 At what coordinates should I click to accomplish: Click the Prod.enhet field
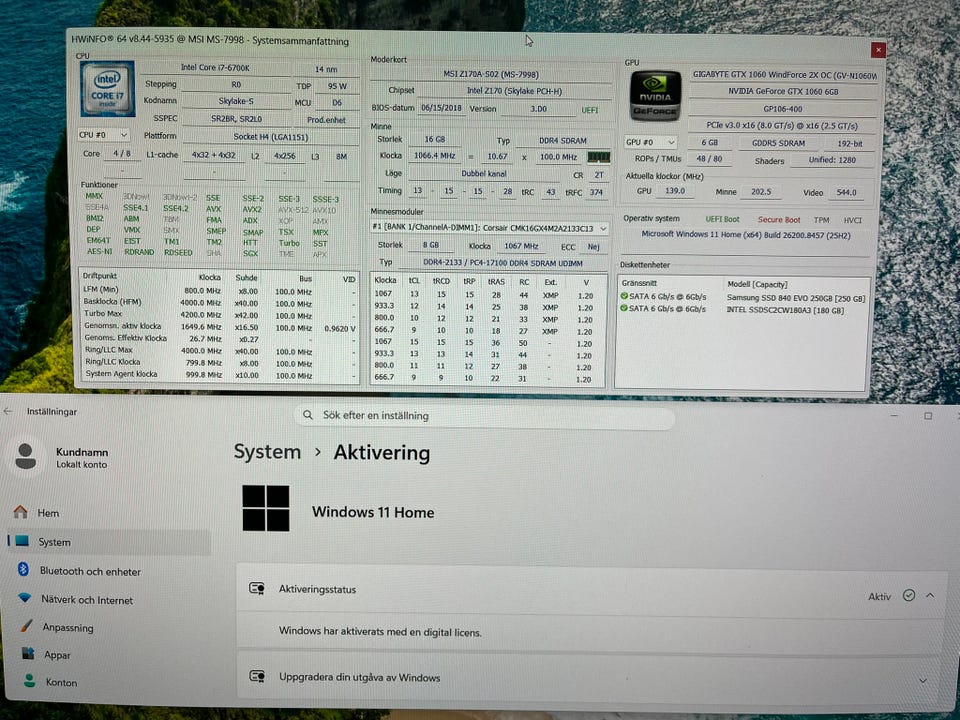click(x=326, y=120)
